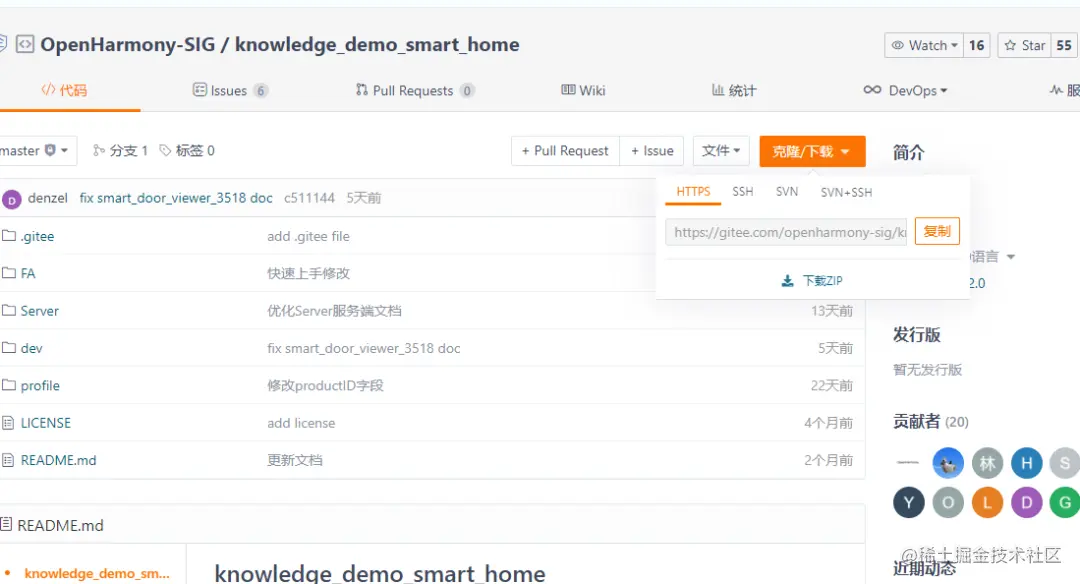Click the README.md file icon in file list
Viewport: 1080px width, 584px height.
pyautogui.click(x=8, y=460)
